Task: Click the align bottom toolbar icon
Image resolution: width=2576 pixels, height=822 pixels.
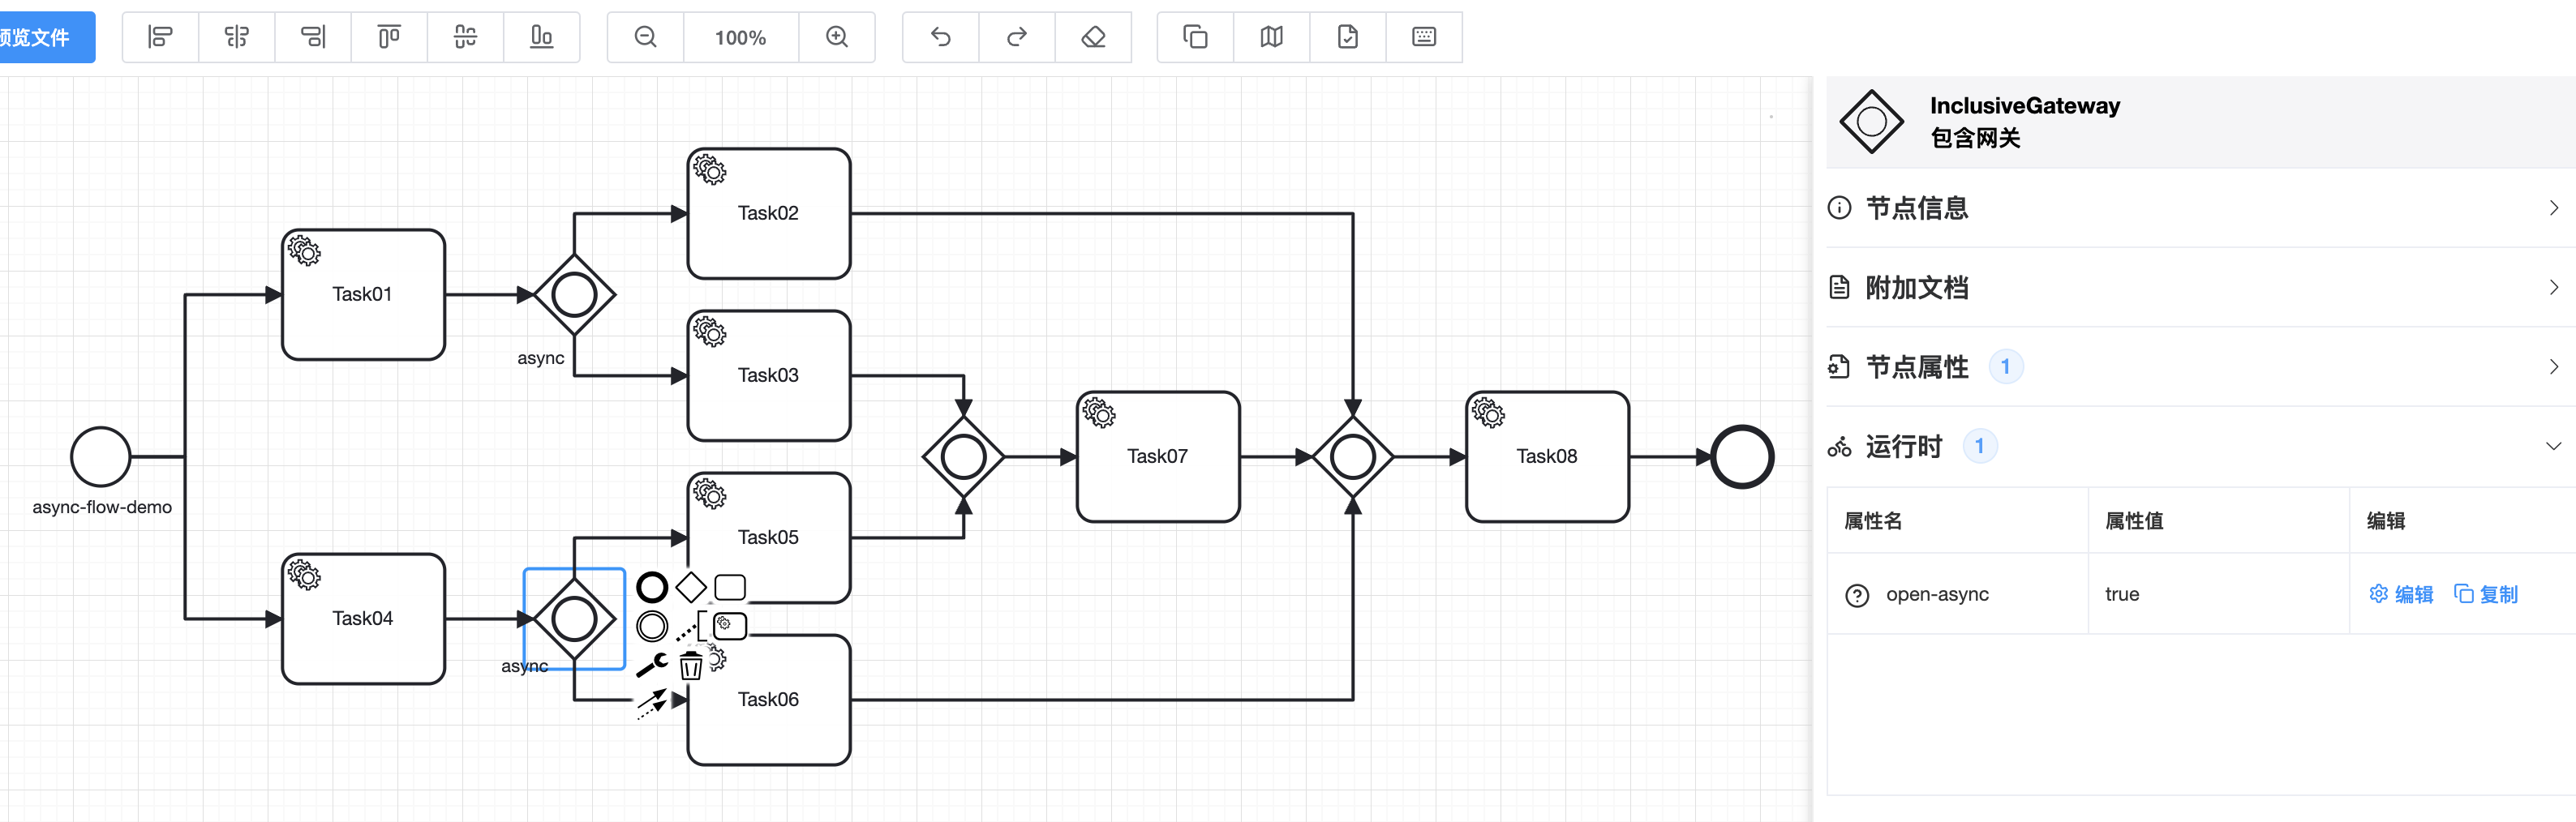Action: point(541,37)
